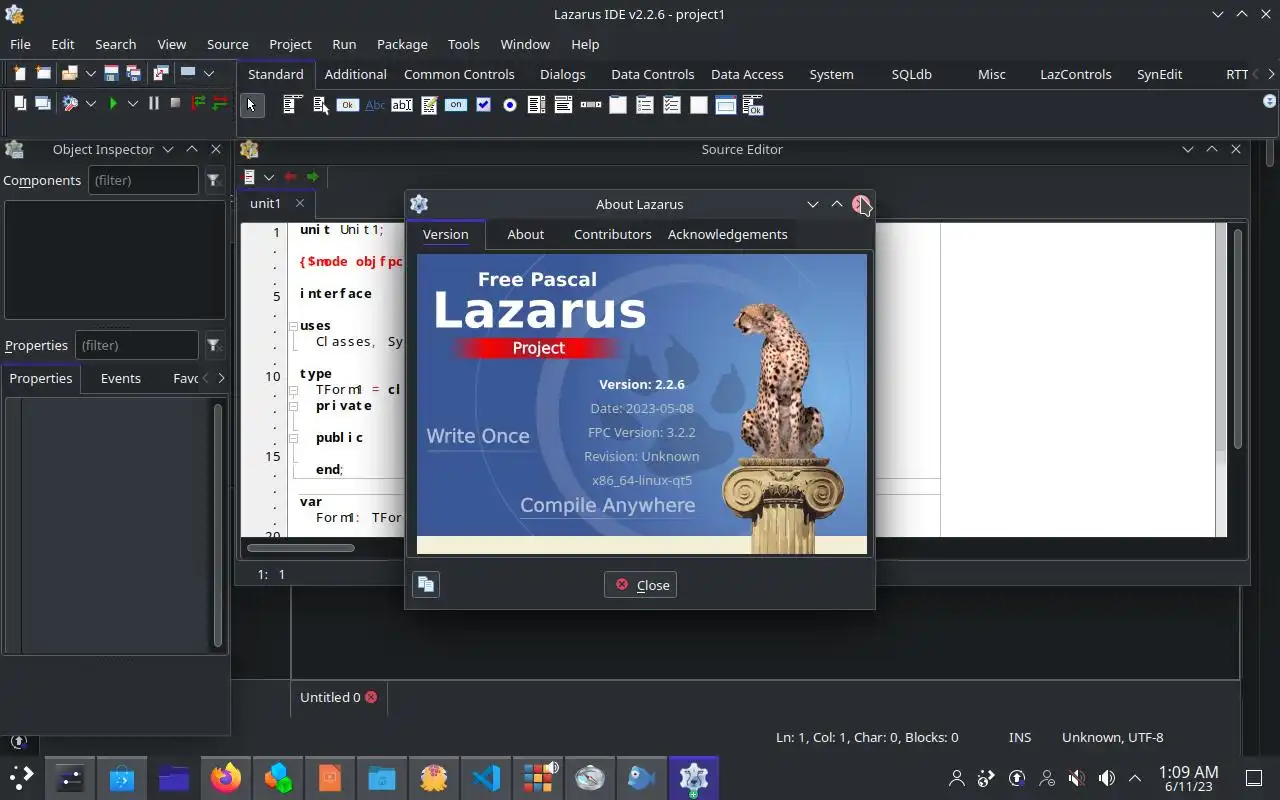
Task: Open the Tools menu
Action: pos(463,44)
